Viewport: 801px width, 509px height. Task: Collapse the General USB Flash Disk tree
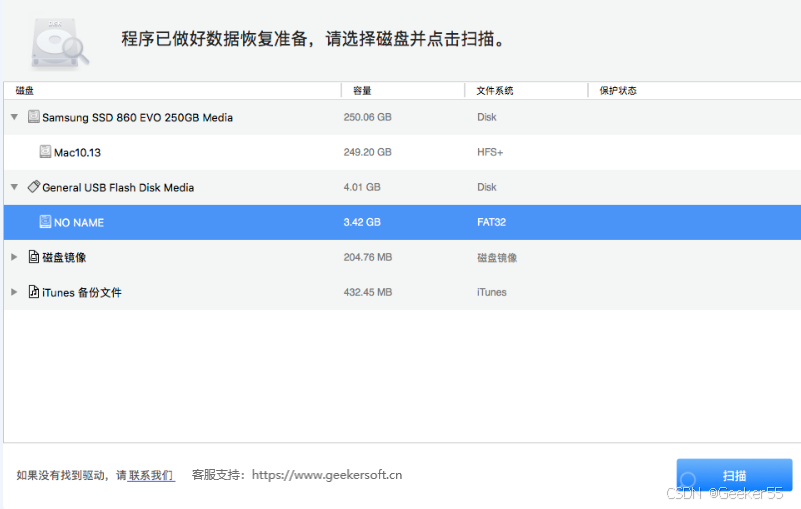[x=14, y=187]
